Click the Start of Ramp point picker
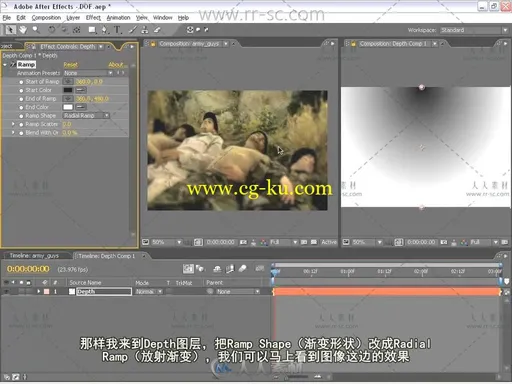Viewport: 512px width, 384px height. coord(68,81)
